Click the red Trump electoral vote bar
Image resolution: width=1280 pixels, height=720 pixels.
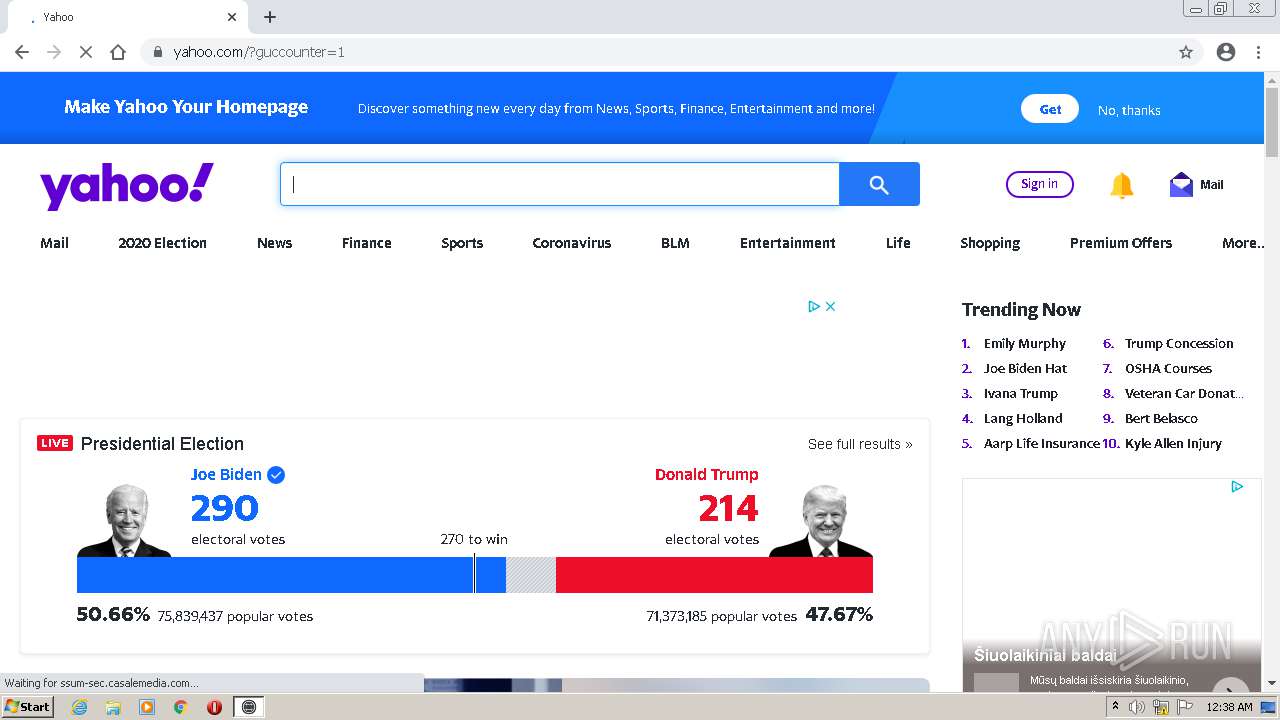pos(714,575)
